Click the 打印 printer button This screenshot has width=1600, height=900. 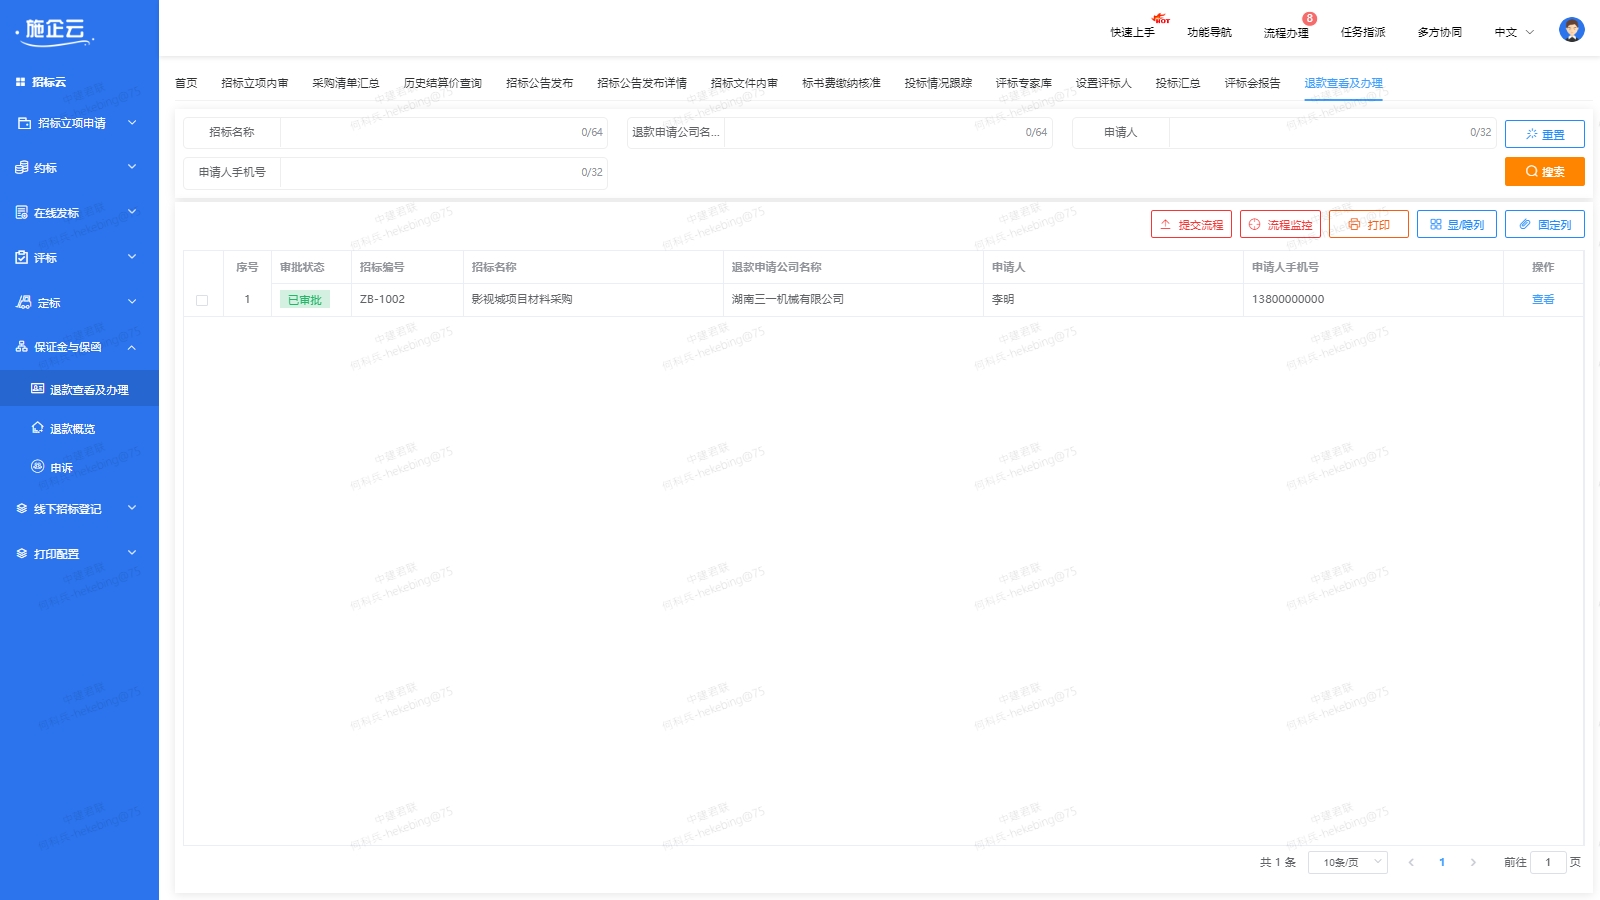pyautogui.click(x=1368, y=224)
